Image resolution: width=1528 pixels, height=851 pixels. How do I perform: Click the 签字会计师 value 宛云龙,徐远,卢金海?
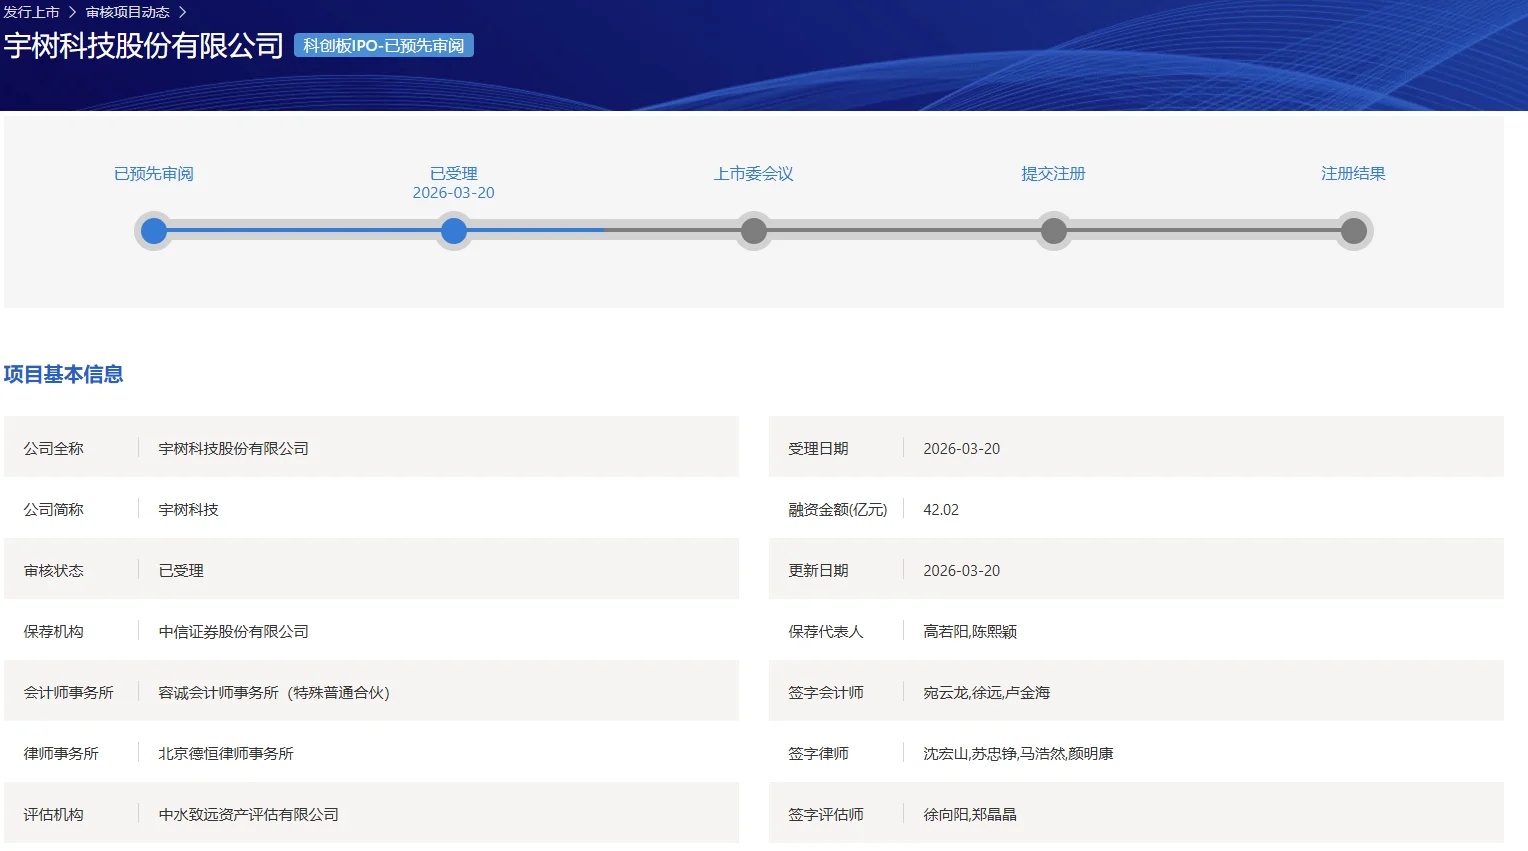point(987,693)
